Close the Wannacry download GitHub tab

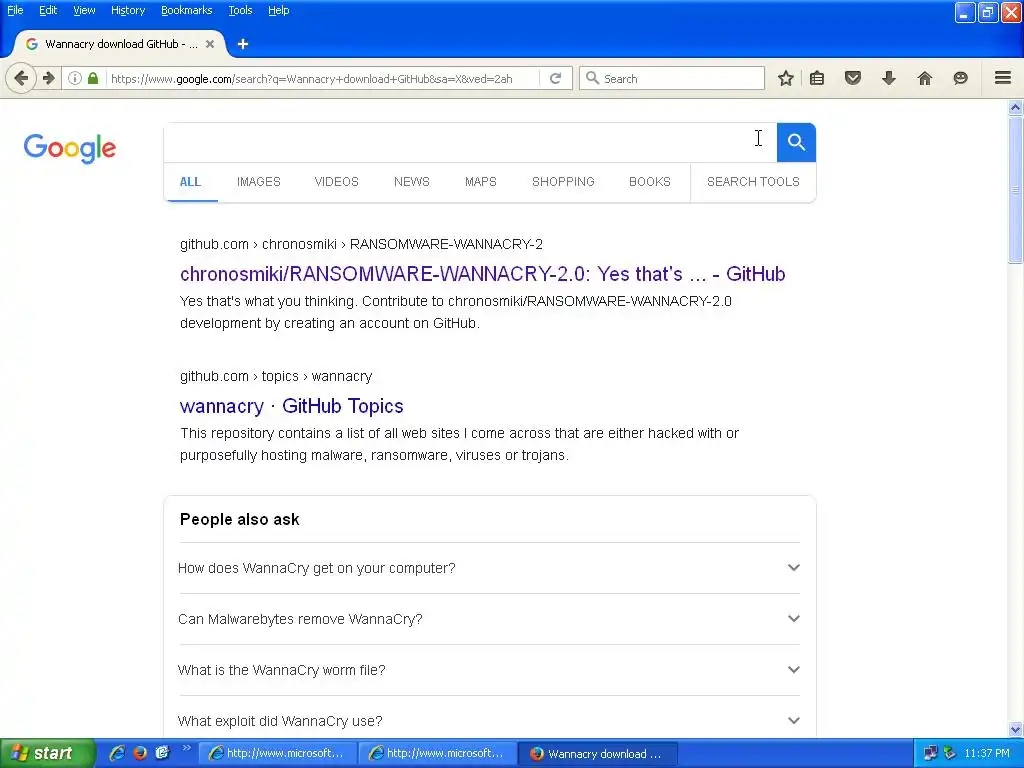tap(210, 44)
